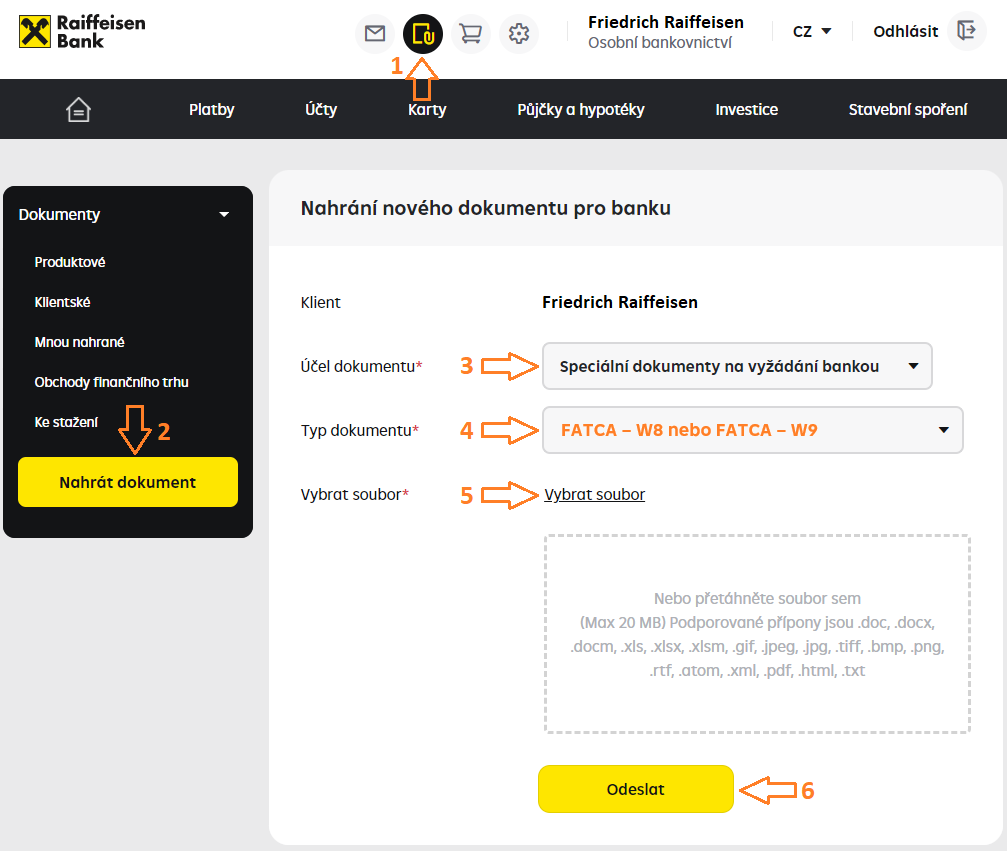Click the Odhlásit text
This screenshot has height=851, width=1007.
tap(906, 31)
